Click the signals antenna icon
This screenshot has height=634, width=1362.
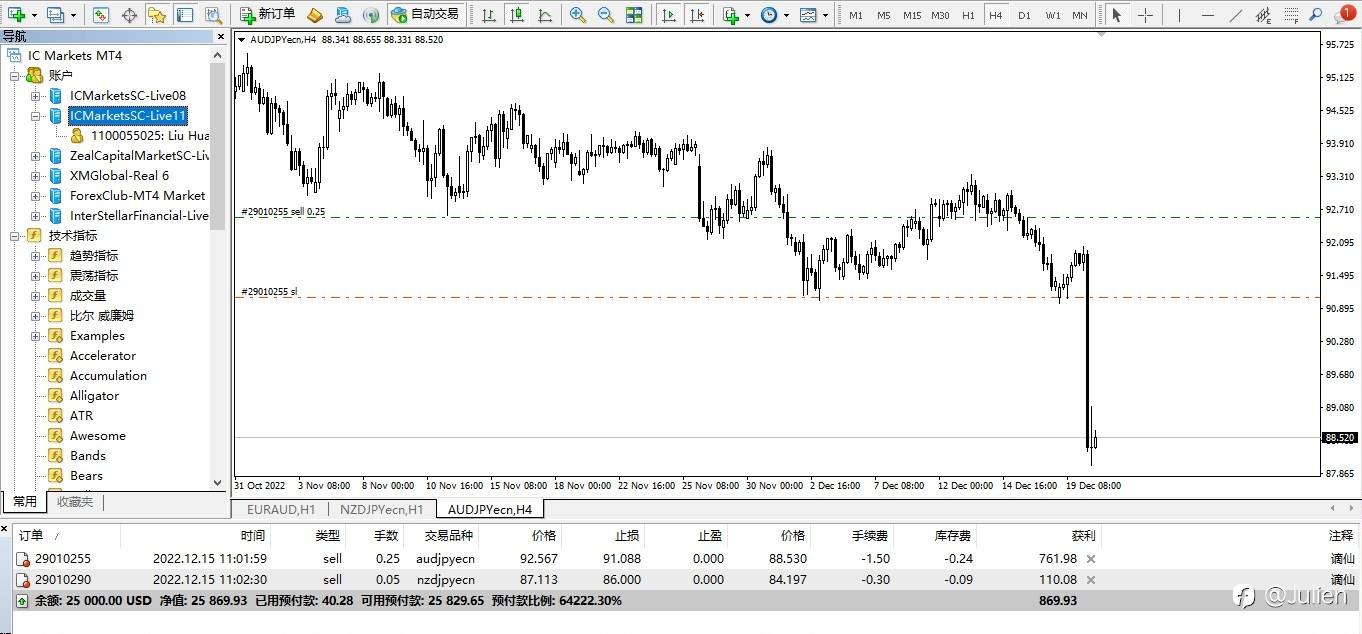coord(371,15)
